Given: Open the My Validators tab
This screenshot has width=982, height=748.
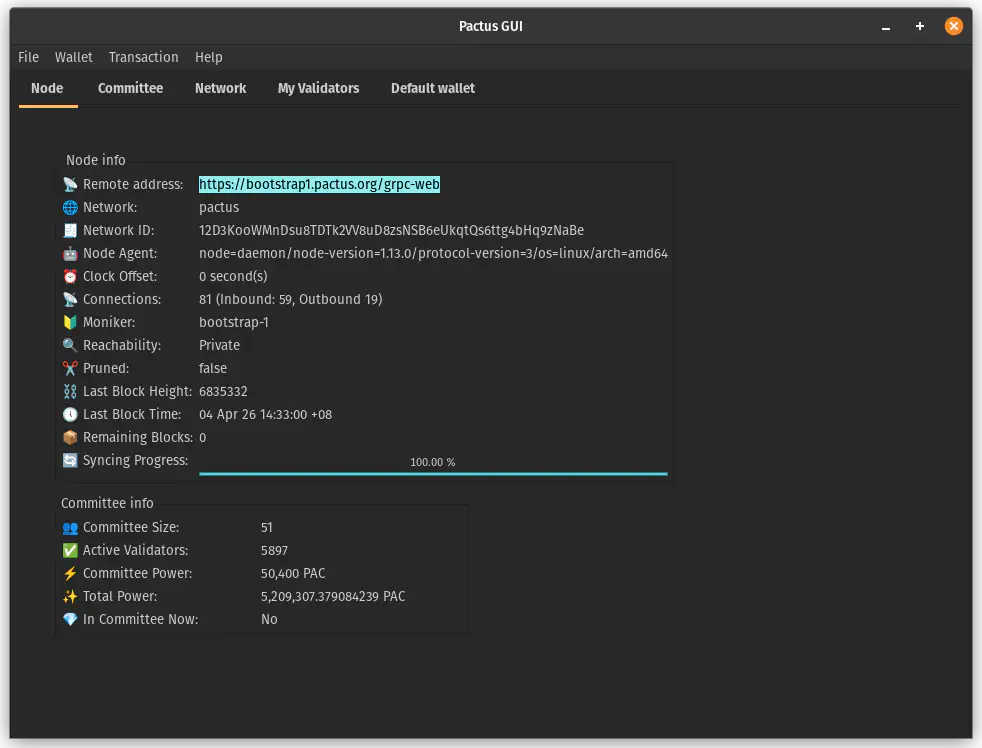Looking at the screenshot, I should [318, 88].
